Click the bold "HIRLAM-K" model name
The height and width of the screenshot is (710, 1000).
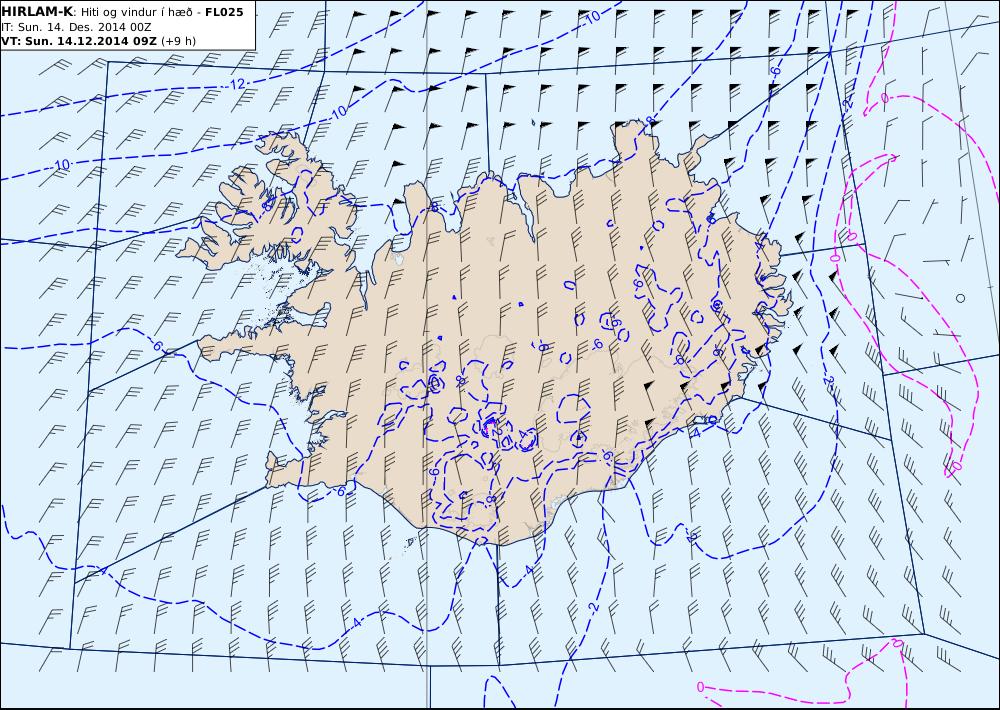tap(37, 12)
